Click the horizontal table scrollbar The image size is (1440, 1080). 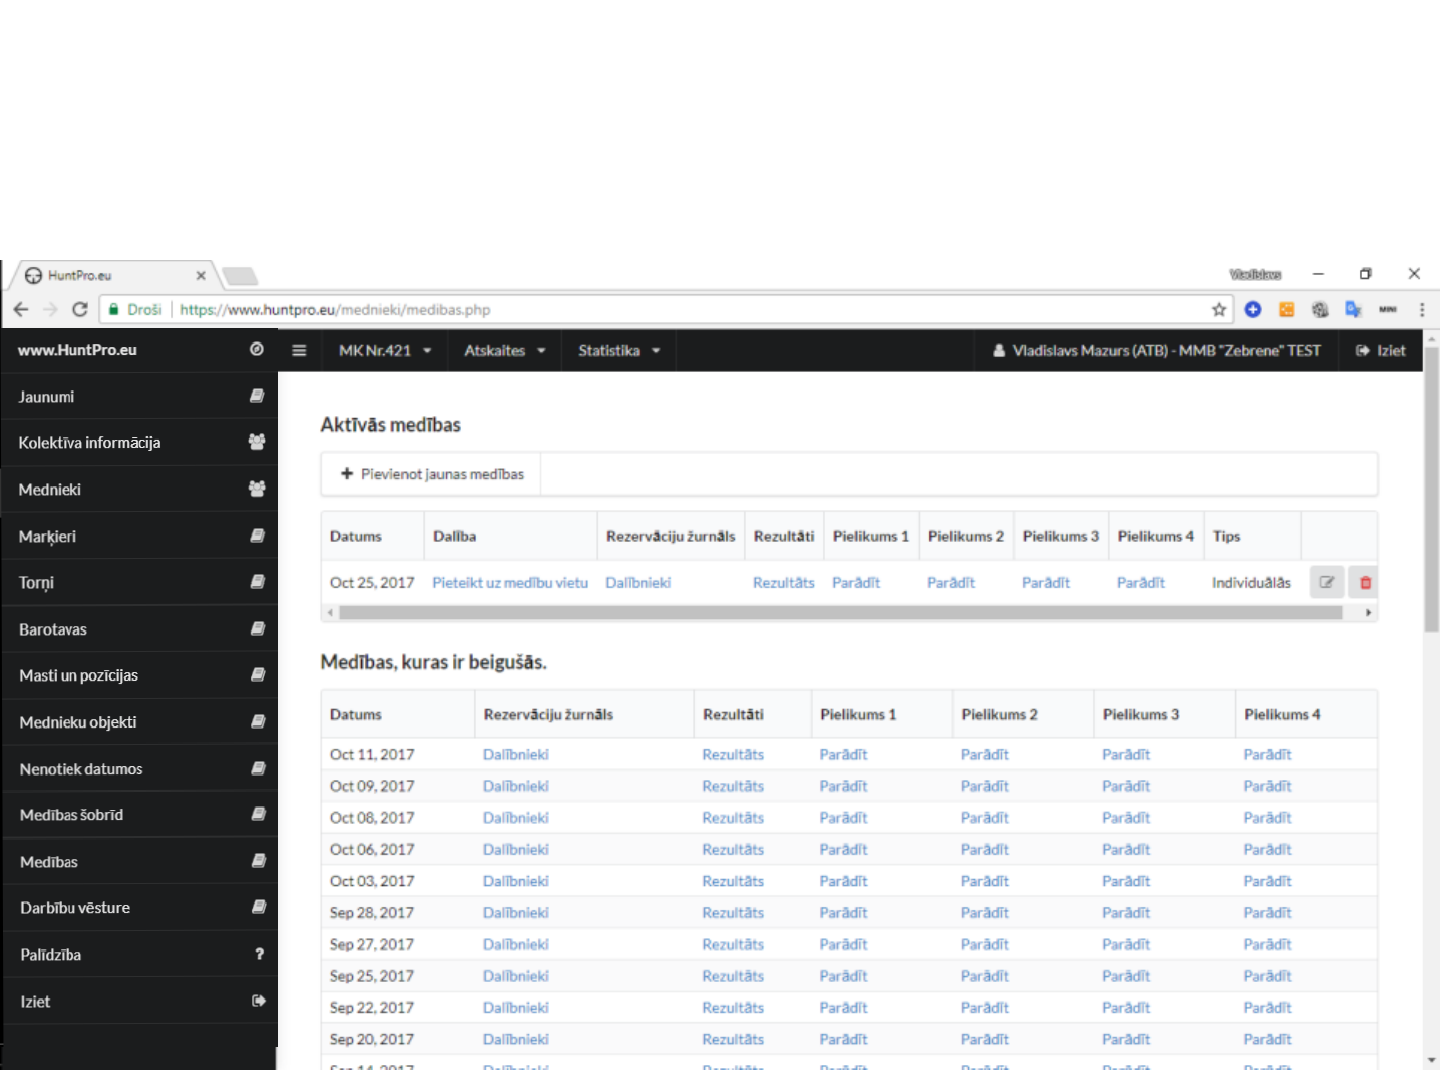840,613
